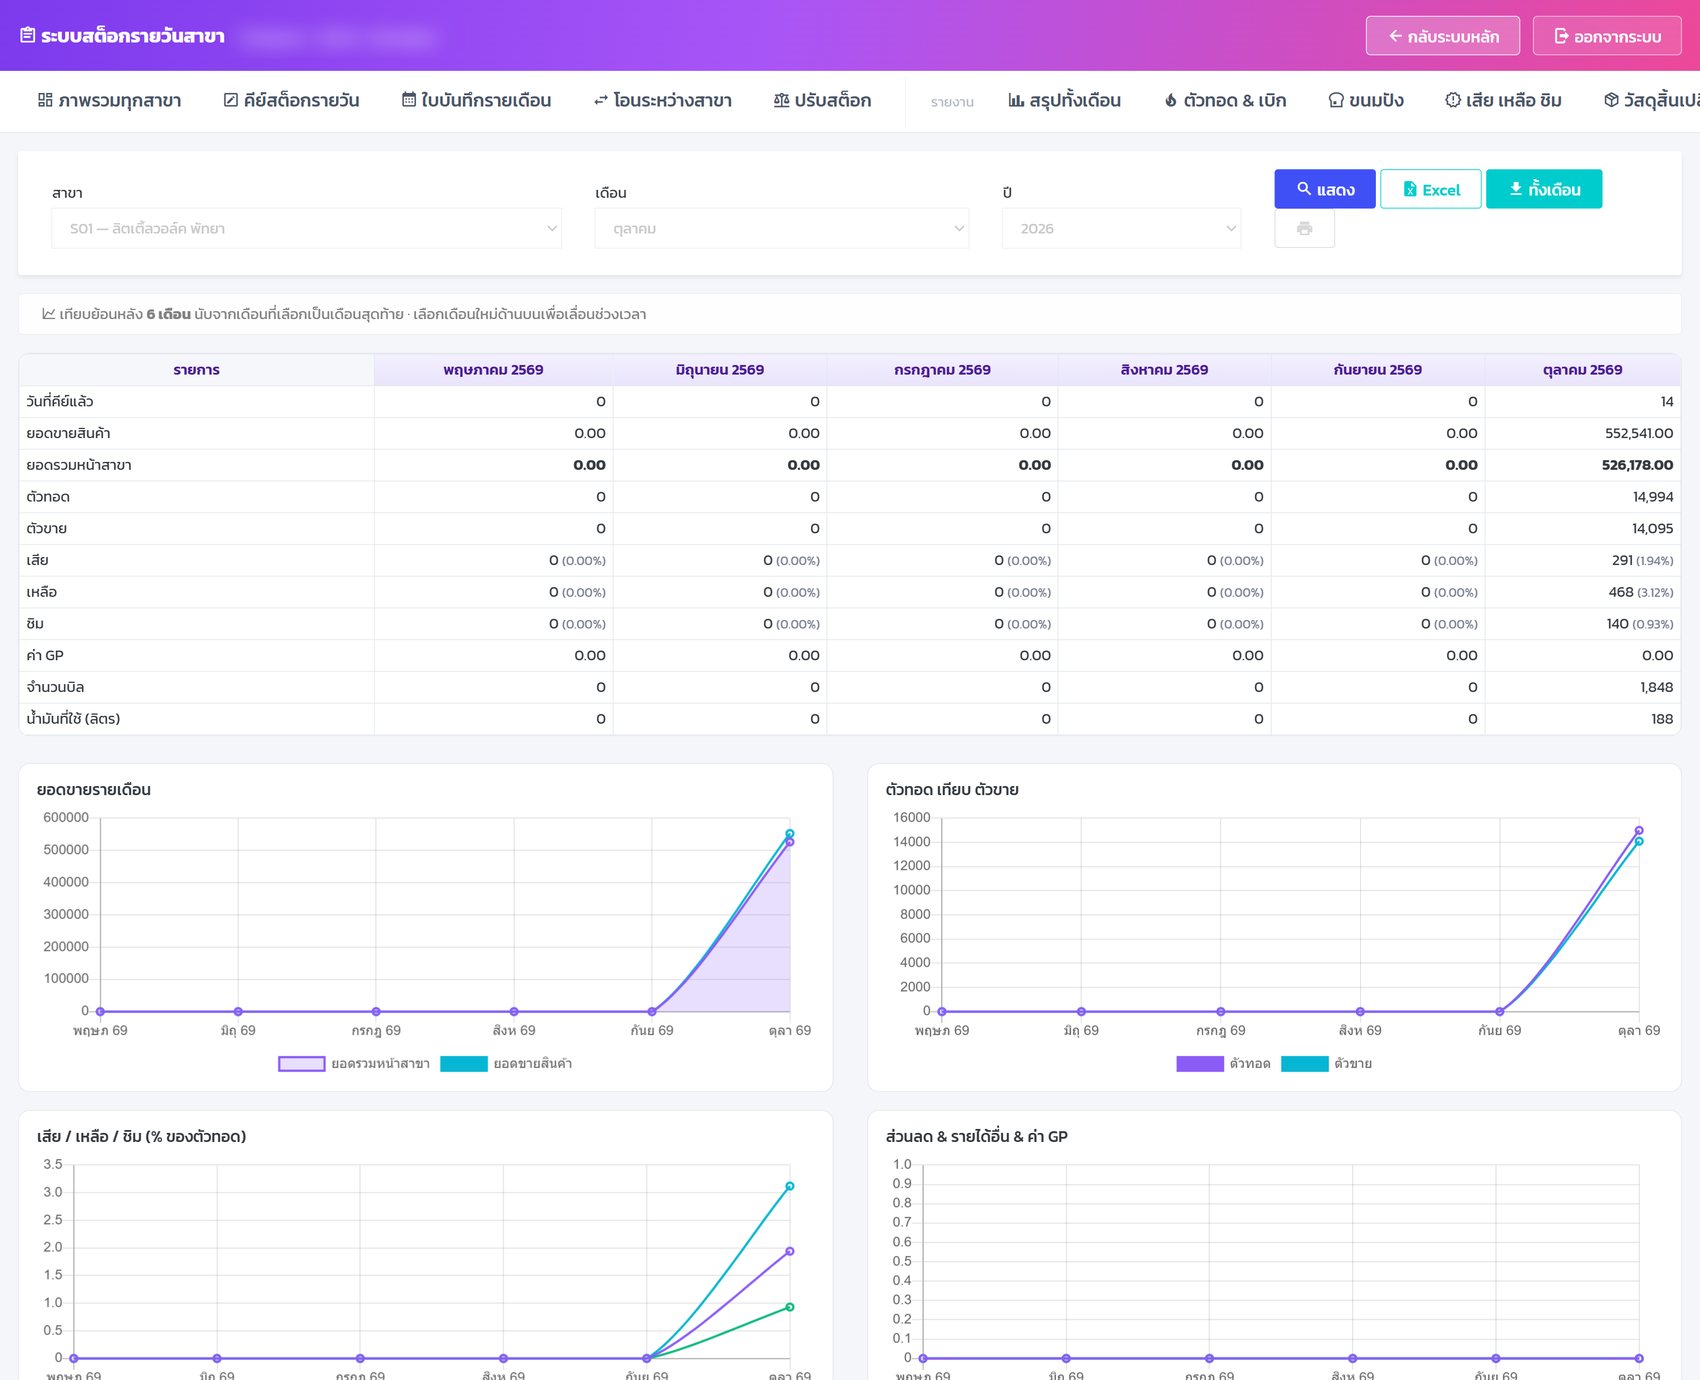
Task: Click the ค่า GP row label
Action: tap(45, 655)
